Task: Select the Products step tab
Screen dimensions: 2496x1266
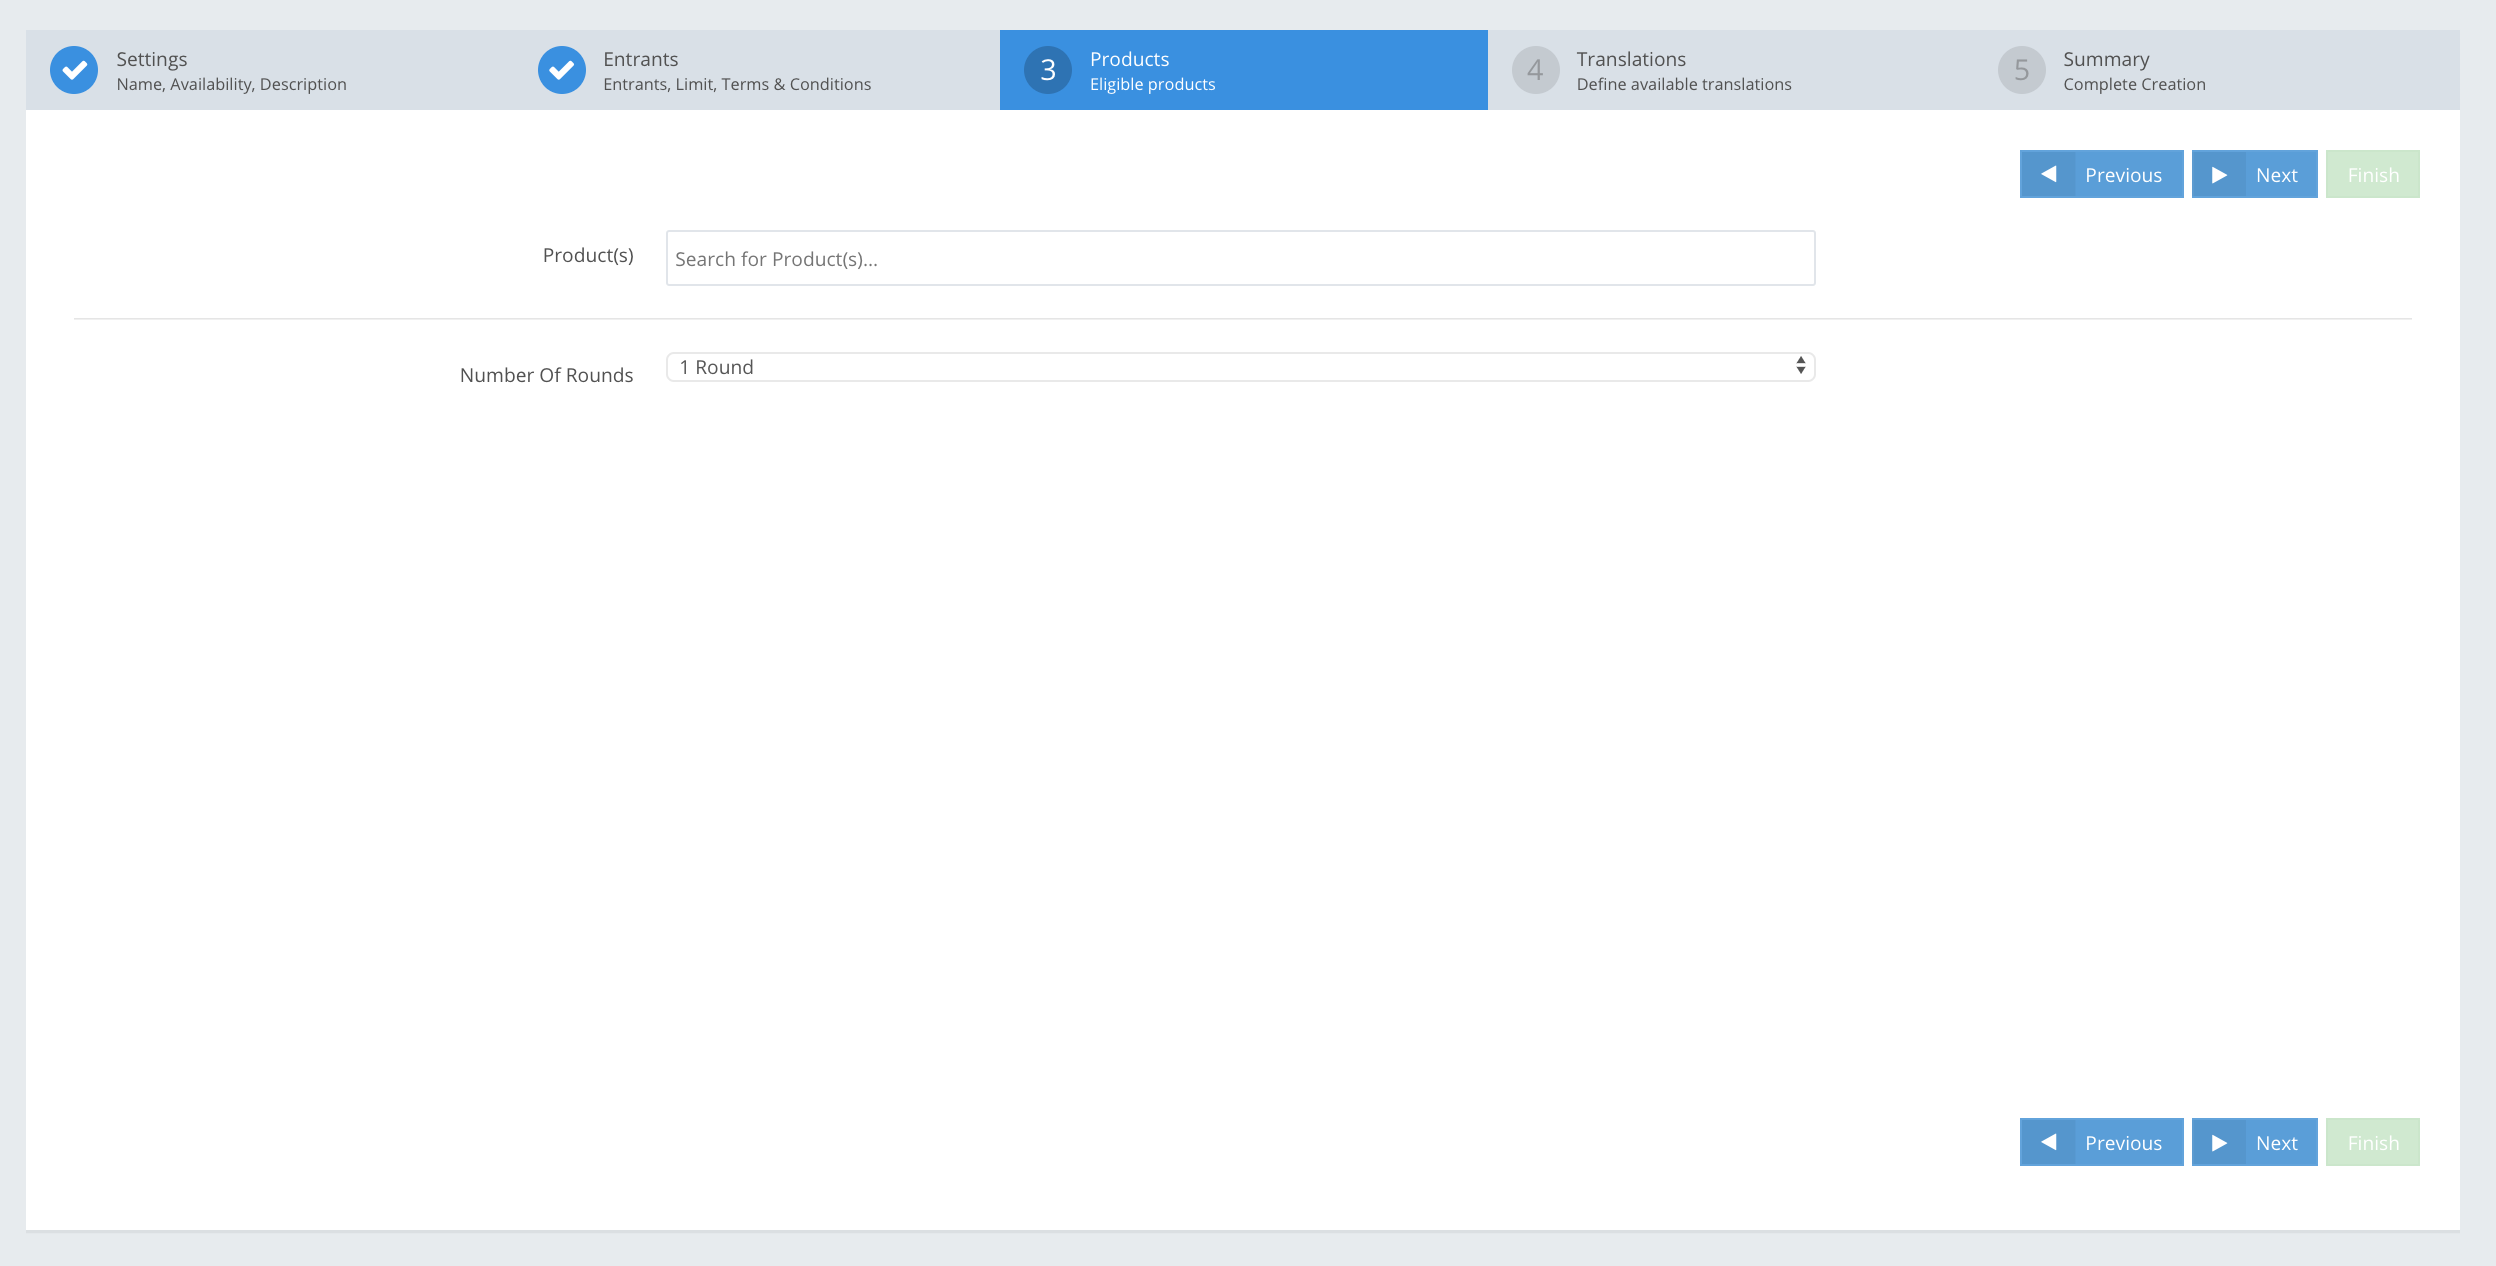Action: (x=1243, y=70)
